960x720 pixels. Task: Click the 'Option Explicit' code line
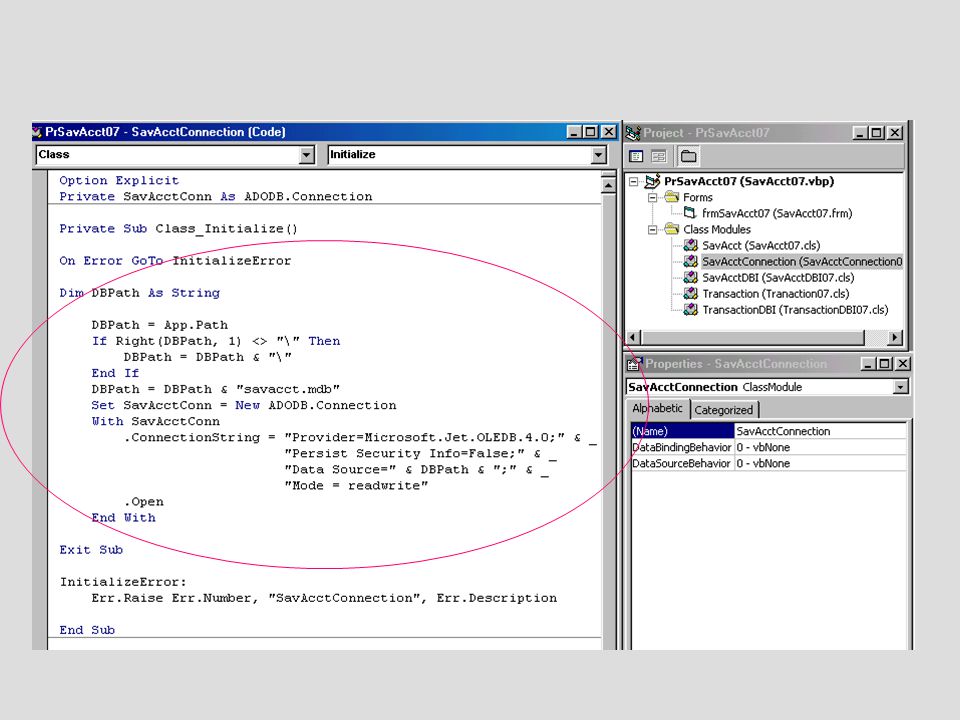point(119,181)
